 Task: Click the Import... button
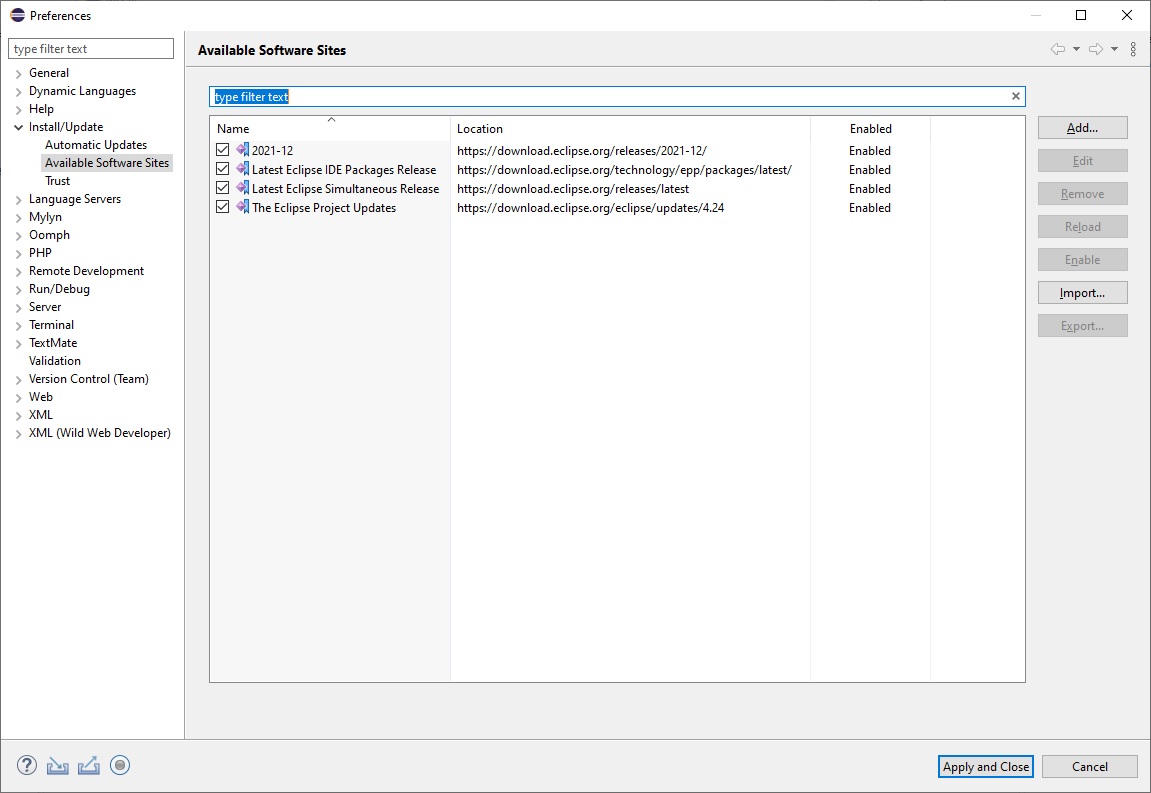point(1083,293)
